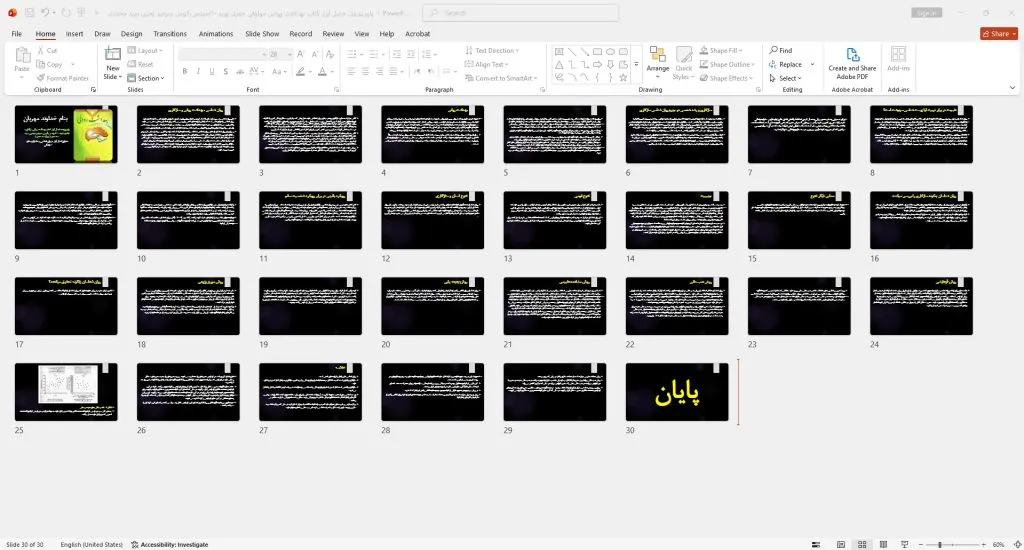Open the Arrange tool
1024x550 pixels.
[x=658, y=62]
